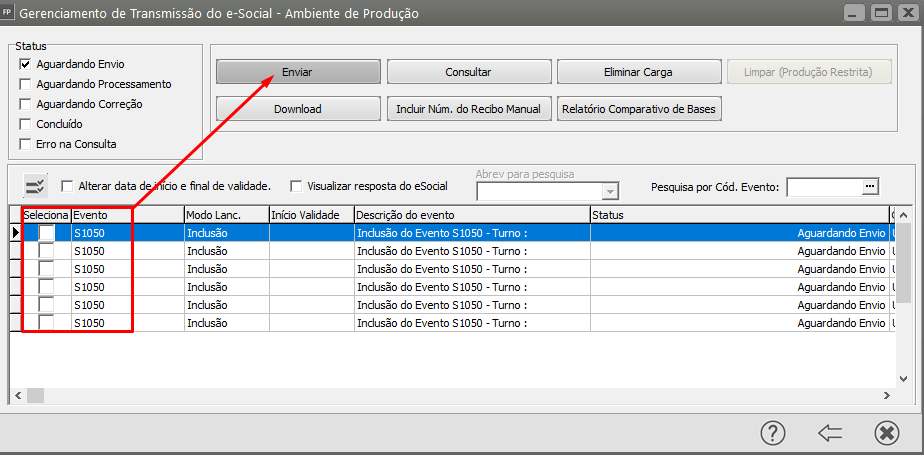Click the select-all rows checklist icon
This screenshot has width=924, height=455.
pos(35,186)
